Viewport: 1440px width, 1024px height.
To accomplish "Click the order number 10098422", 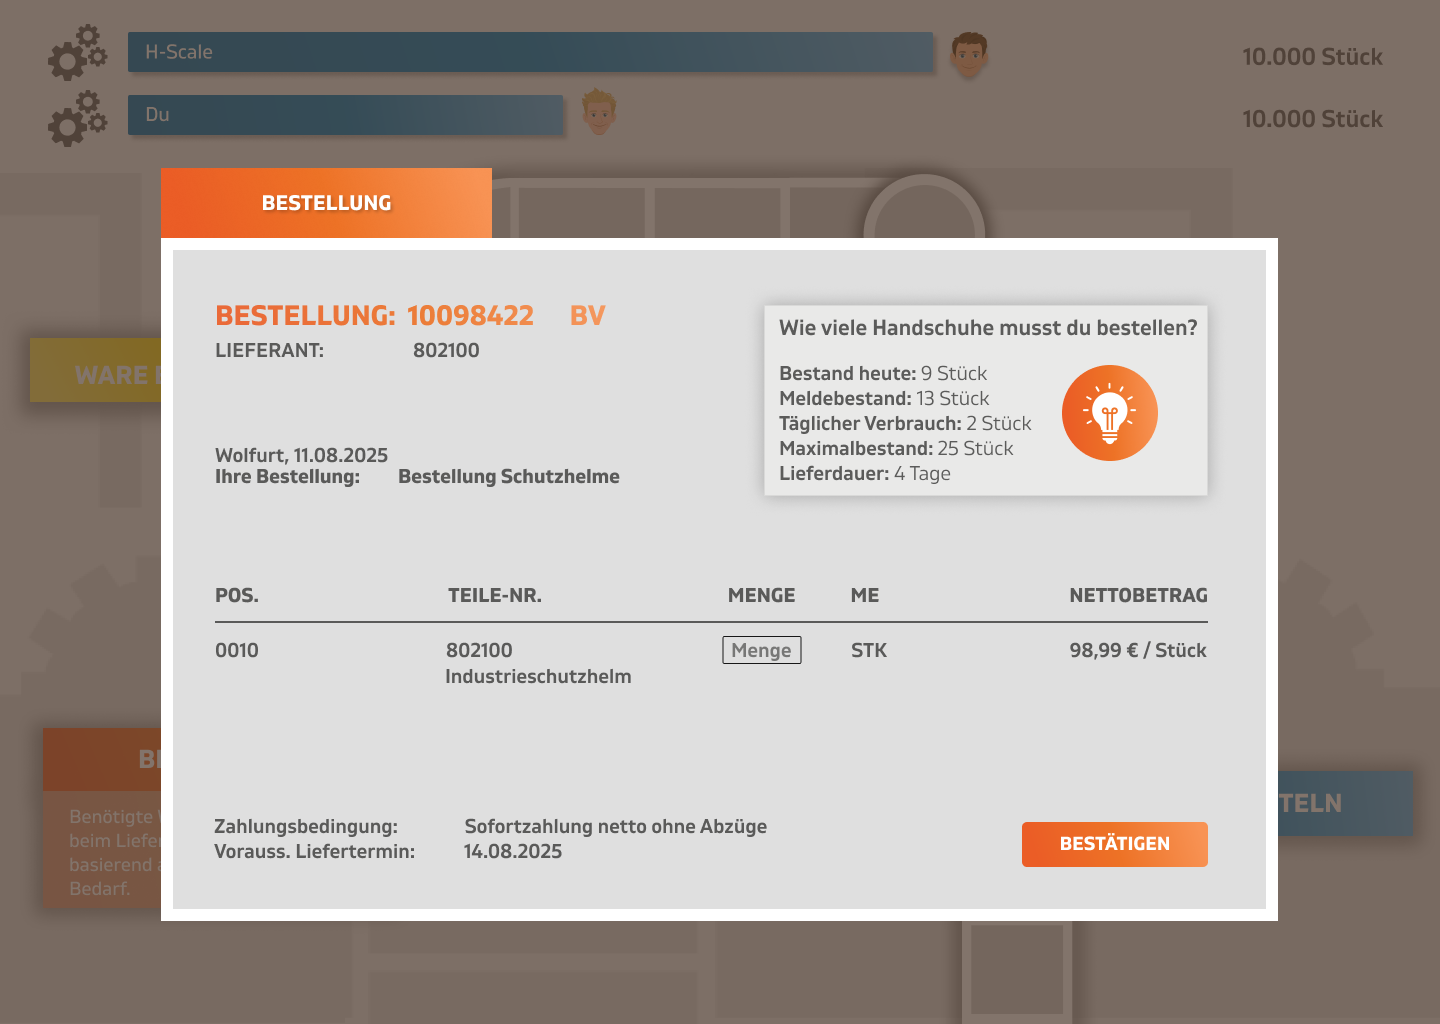I will click(x=470, y=316).
